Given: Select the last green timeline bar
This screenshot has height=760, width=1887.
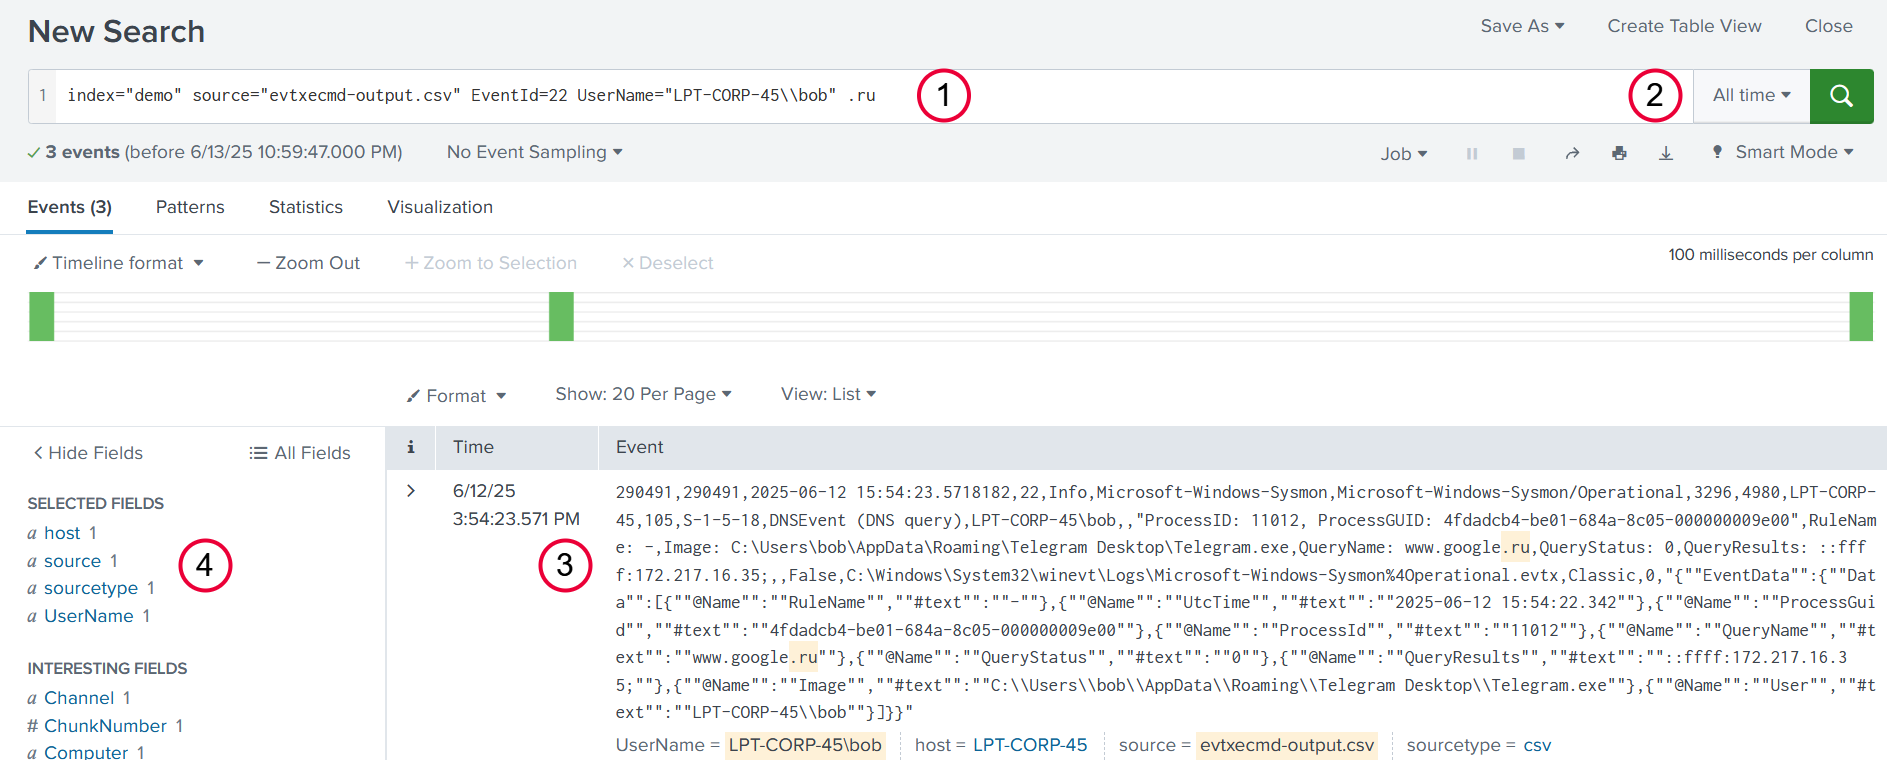Looking at the screenshot, I should click(x=1861, y=317).
